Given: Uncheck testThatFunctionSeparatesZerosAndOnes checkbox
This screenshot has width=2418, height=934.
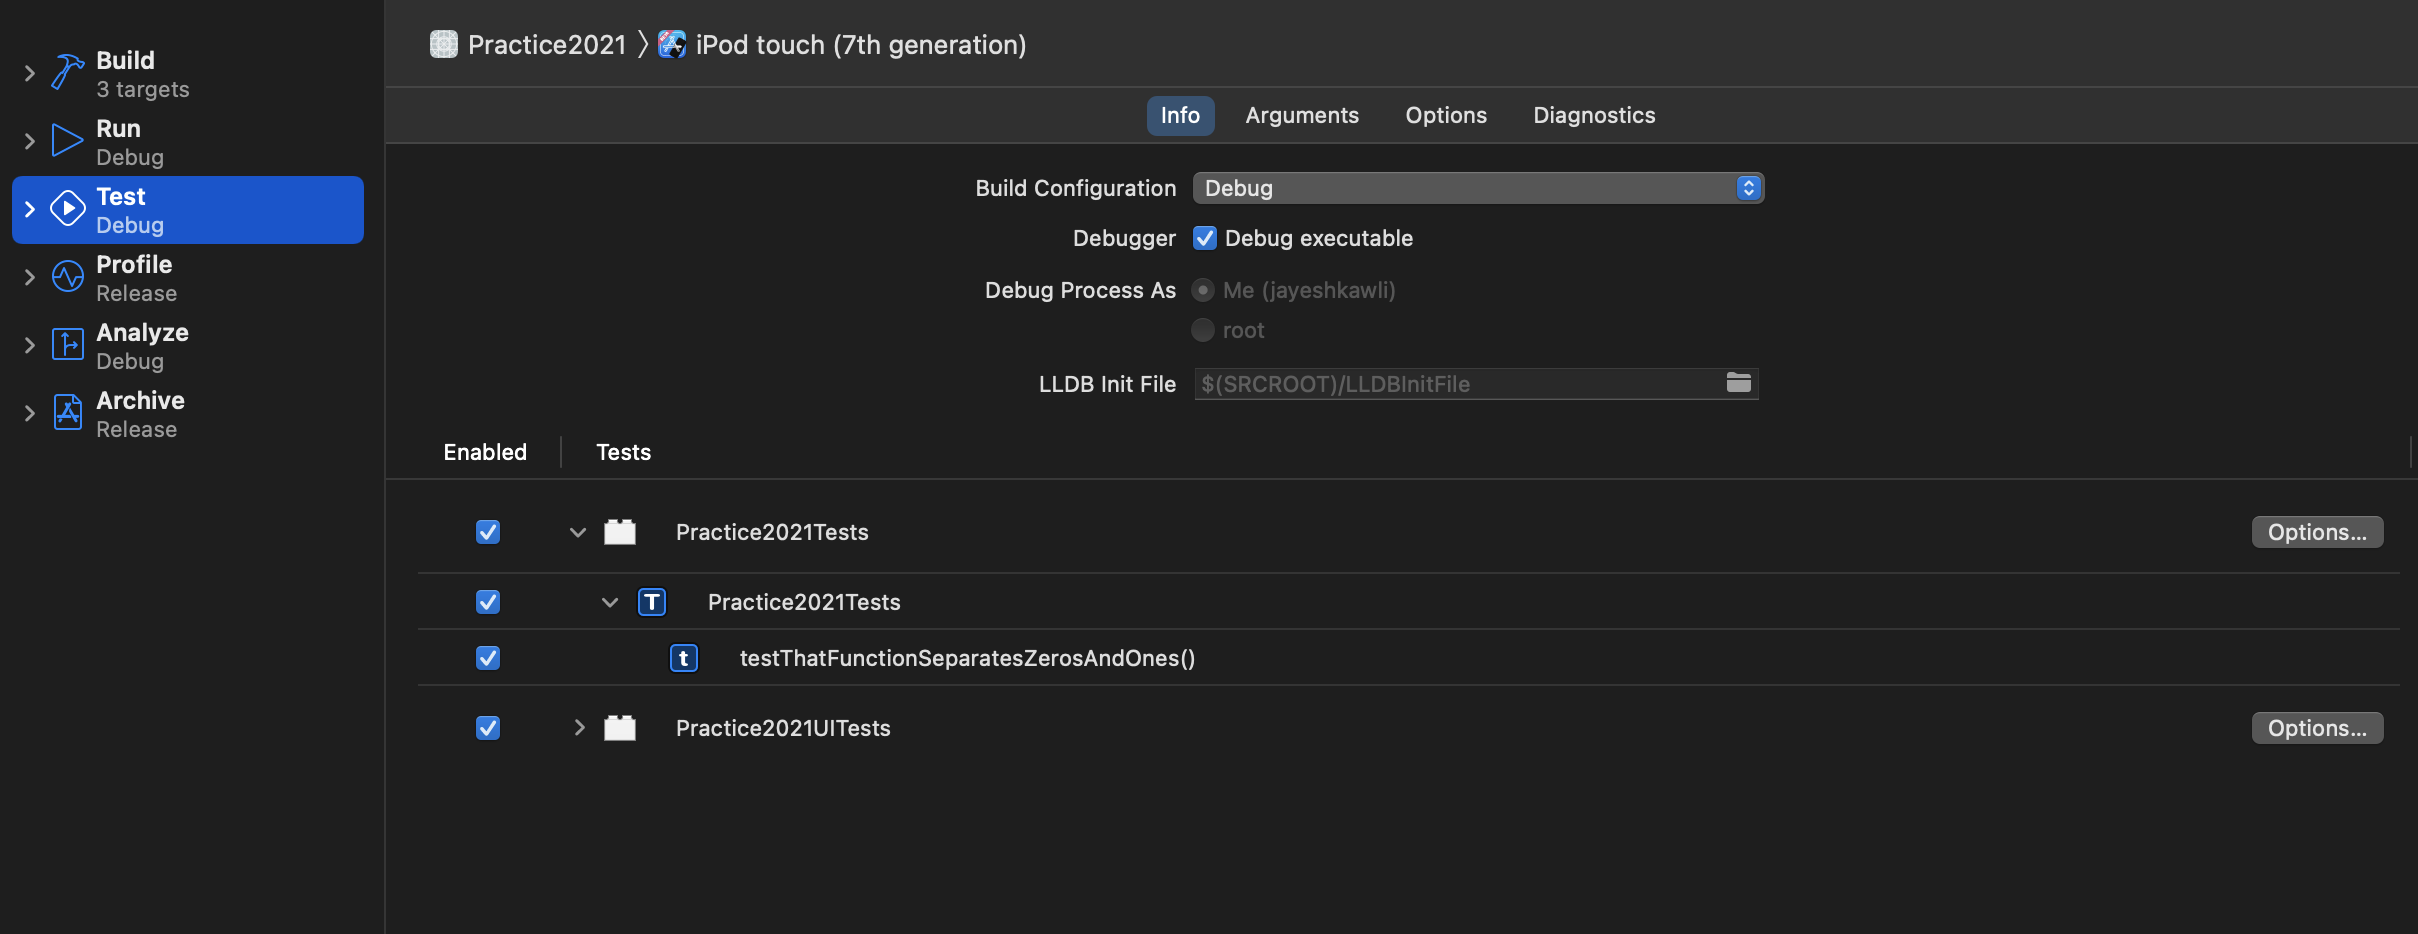Looking at the screenshot, I should 488,658.
